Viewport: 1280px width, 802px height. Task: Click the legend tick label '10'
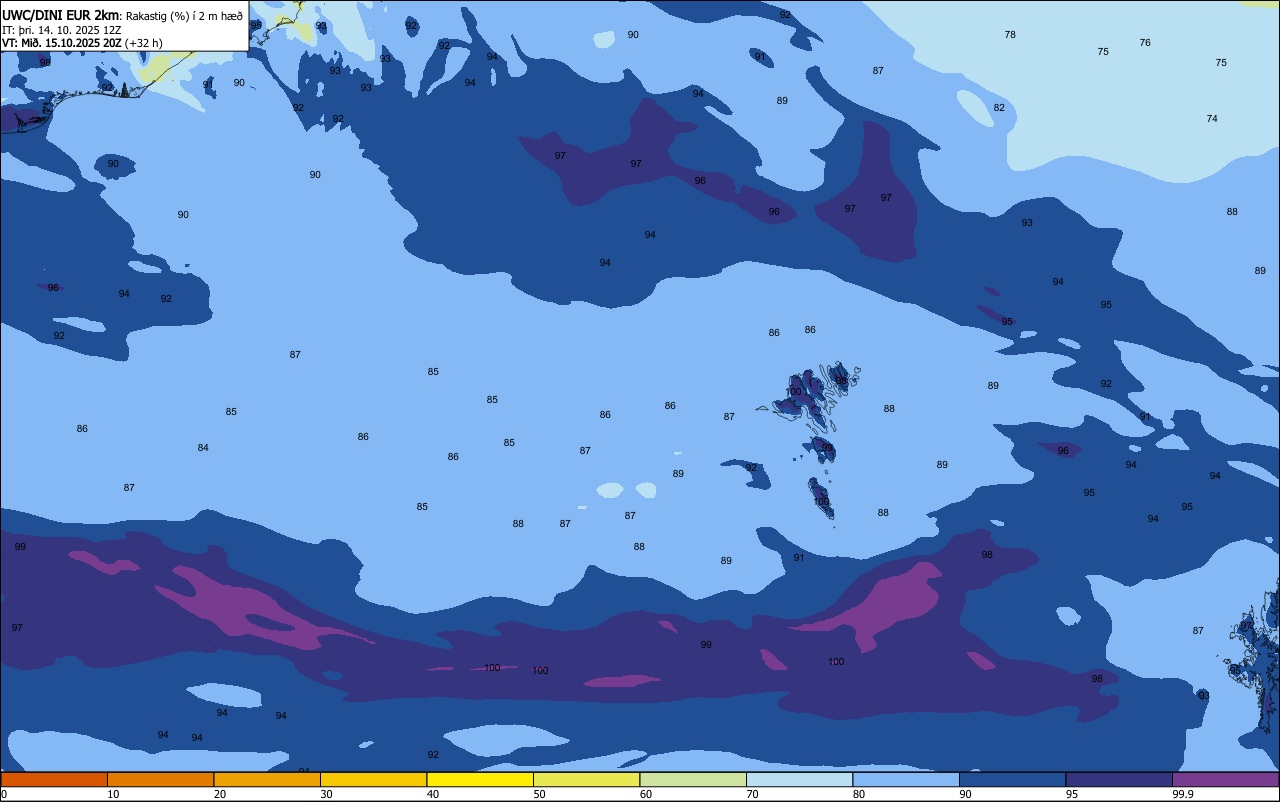pos(113,794)
